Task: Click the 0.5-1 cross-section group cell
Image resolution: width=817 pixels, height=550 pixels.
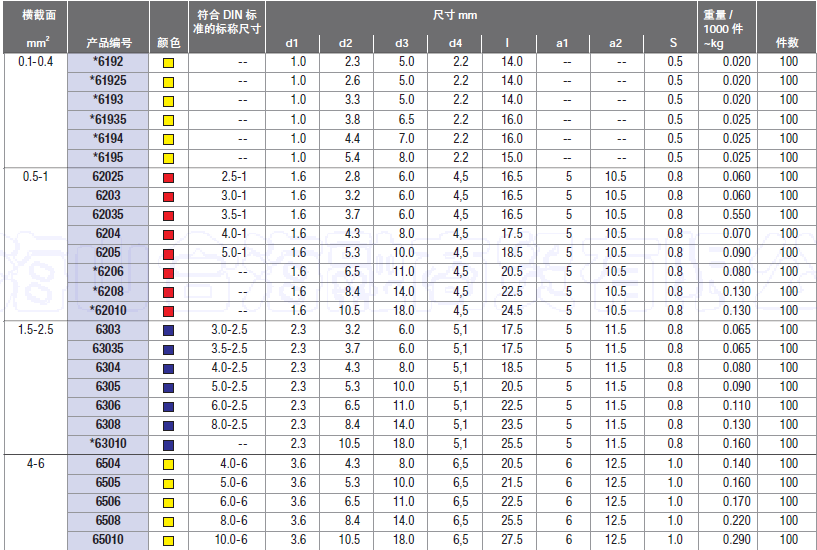Action: click(36, 177)
